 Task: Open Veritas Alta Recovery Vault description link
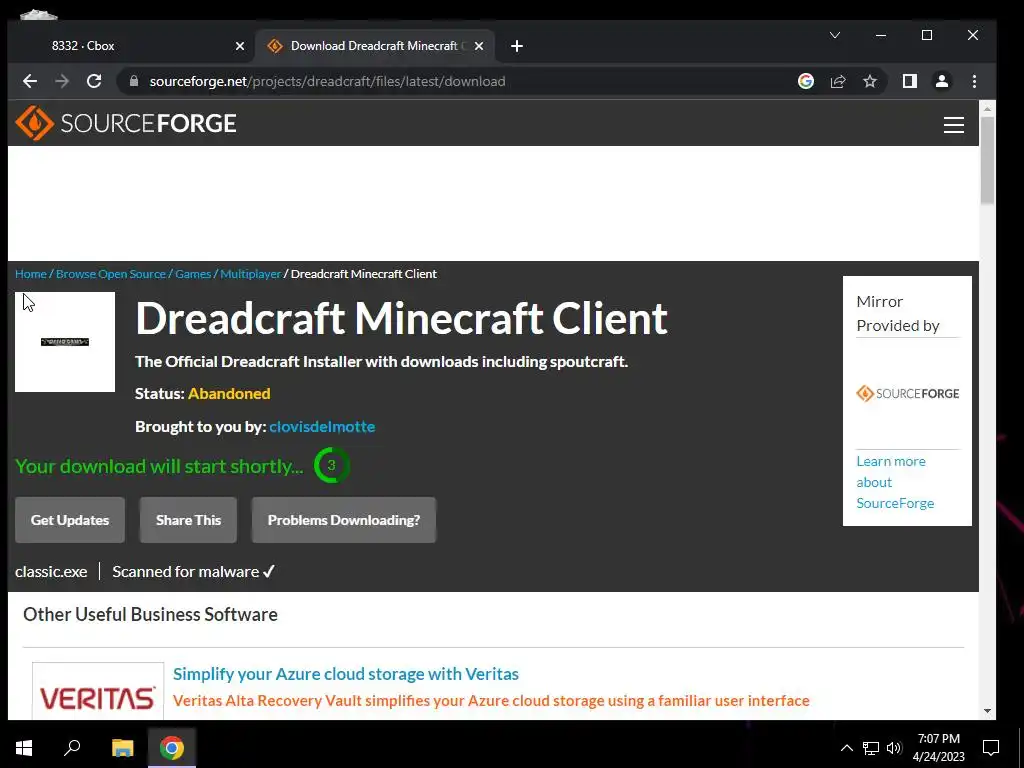click(x=491, y=701)
